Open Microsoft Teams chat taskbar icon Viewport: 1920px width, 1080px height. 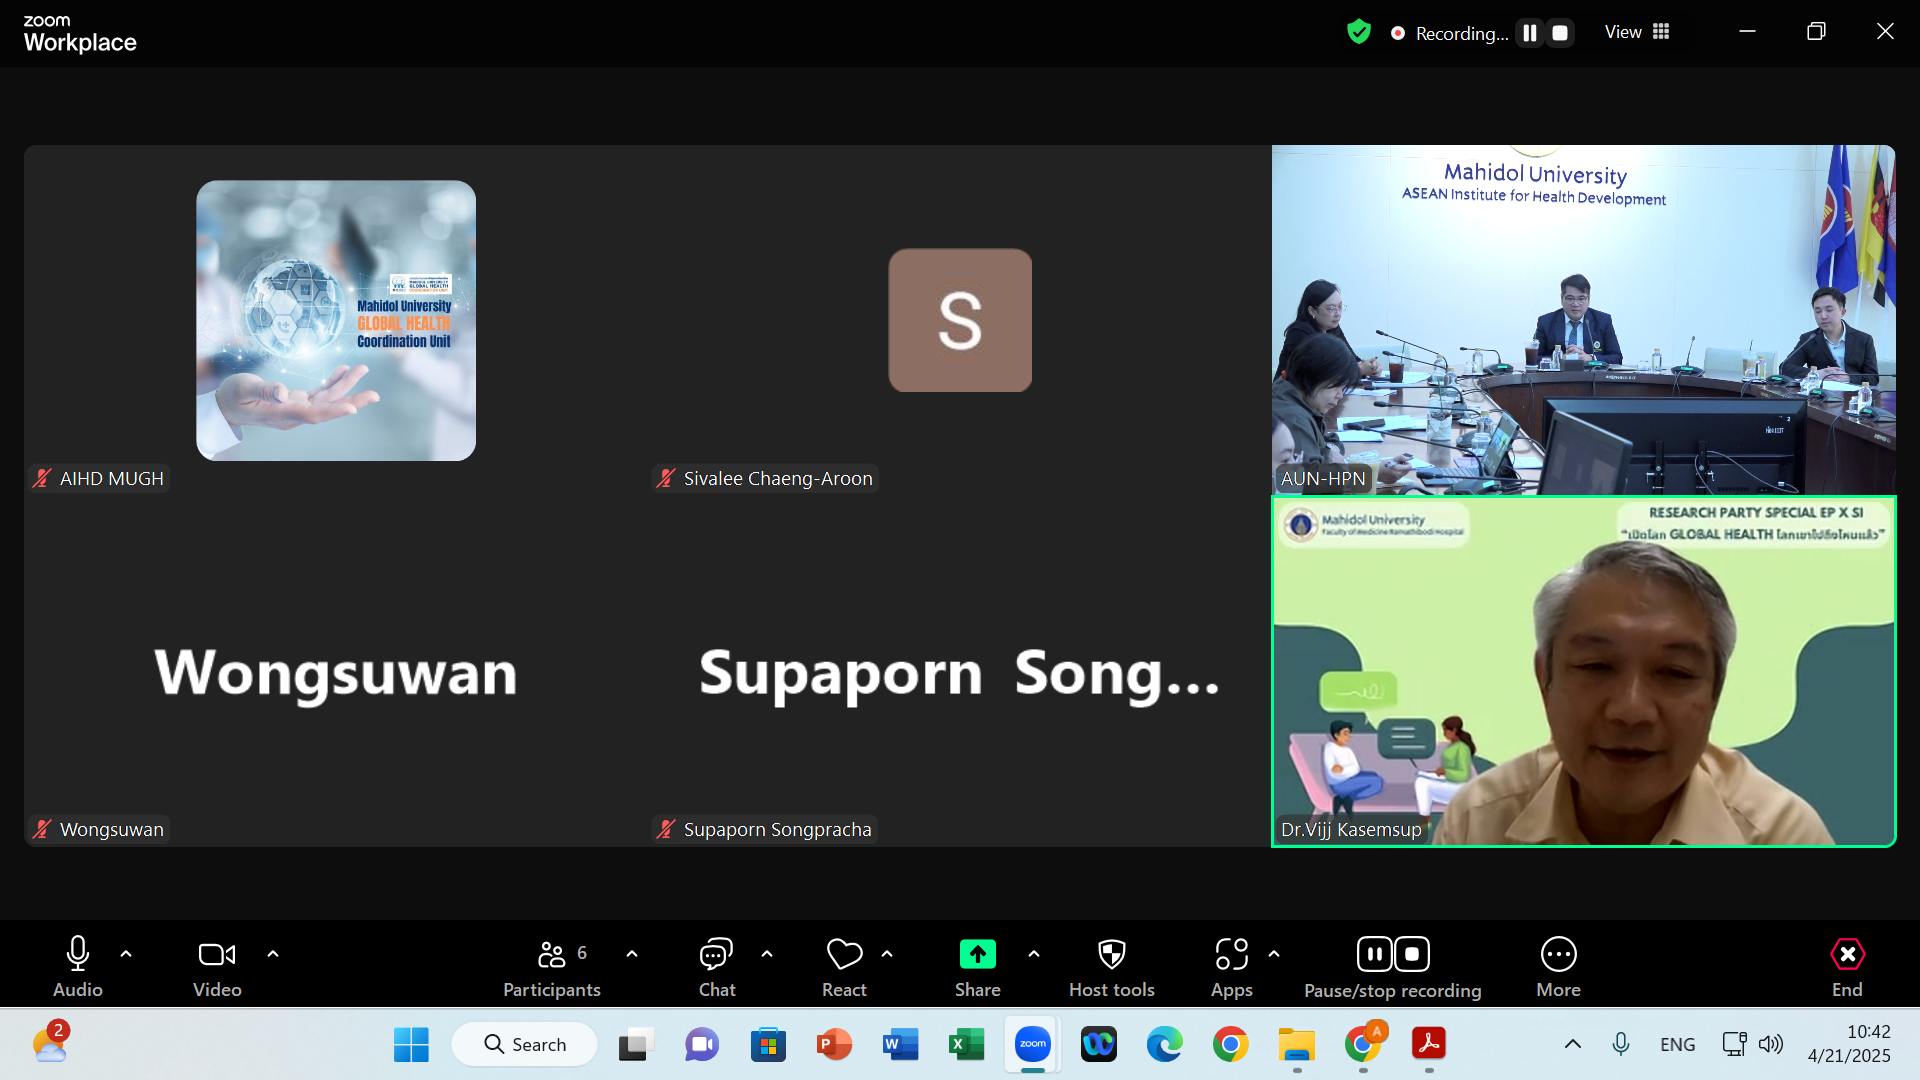pyautogui.click(x=702, y=1045)
